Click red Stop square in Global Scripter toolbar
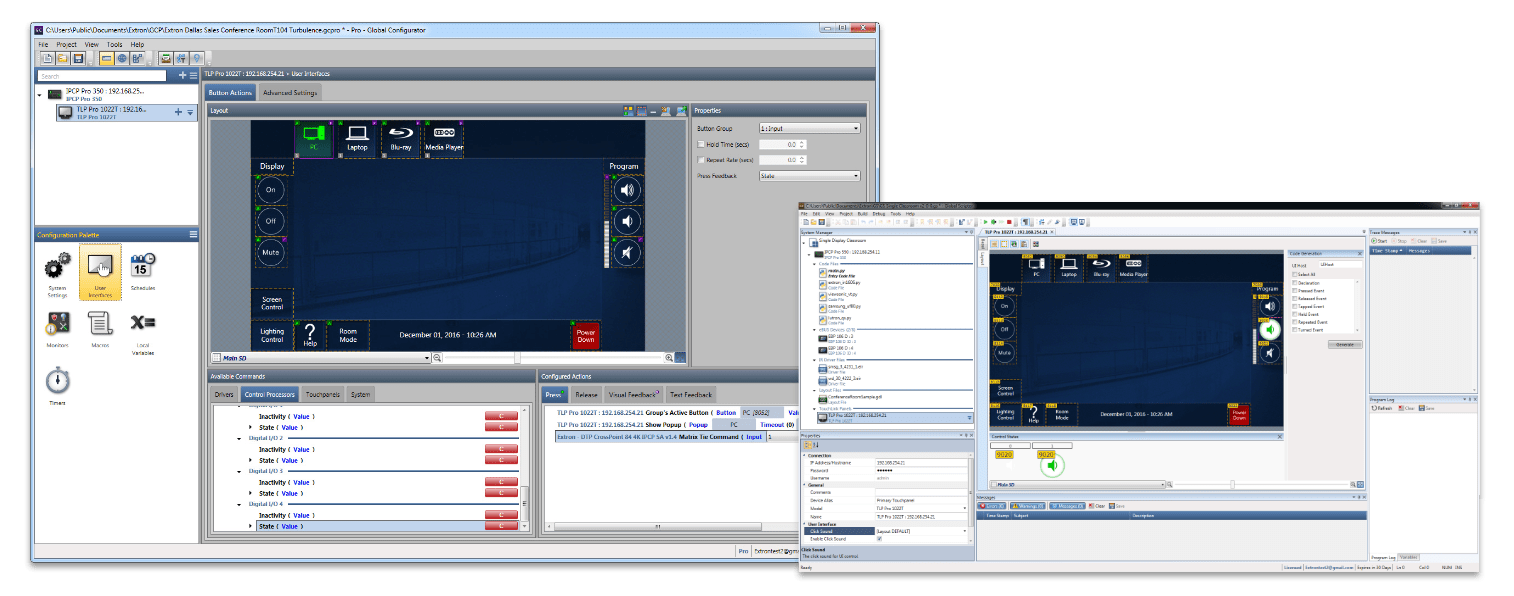The width and height of the screenshot is (1514, 596). (1008, 222)
